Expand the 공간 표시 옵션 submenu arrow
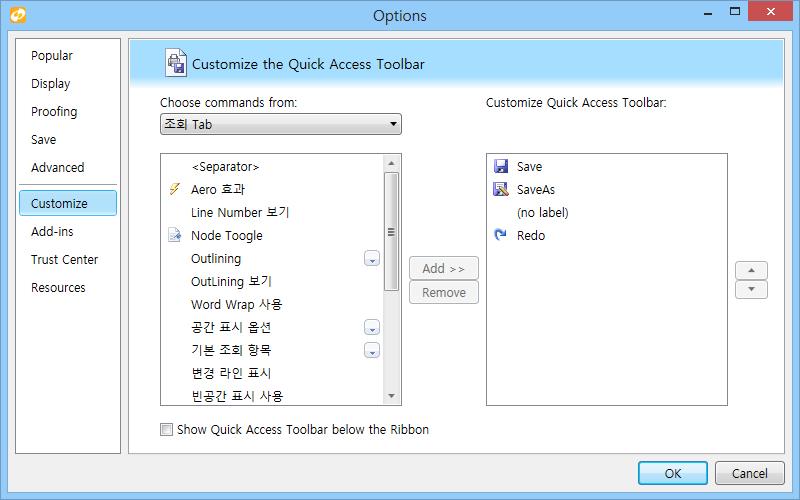The width and height of the screenshot is (800, 500). tap(372, 328)
